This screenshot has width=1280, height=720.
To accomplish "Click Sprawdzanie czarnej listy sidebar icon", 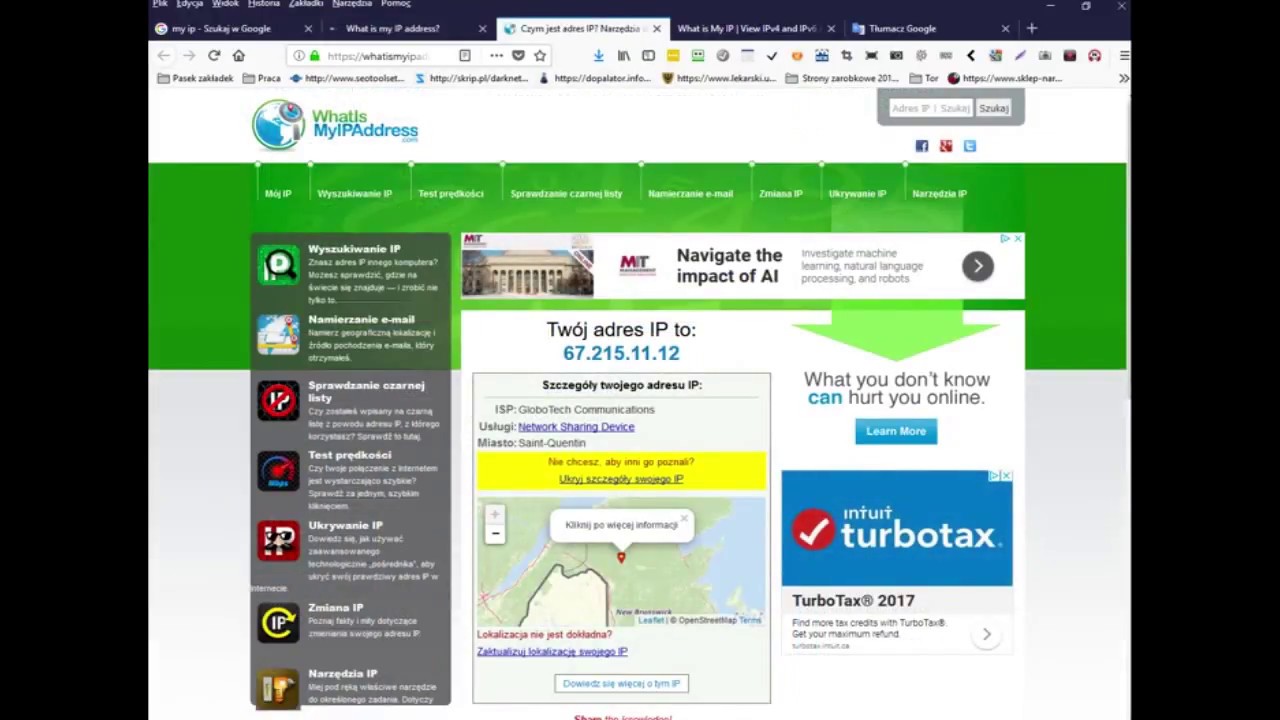I will coord(278,401).
